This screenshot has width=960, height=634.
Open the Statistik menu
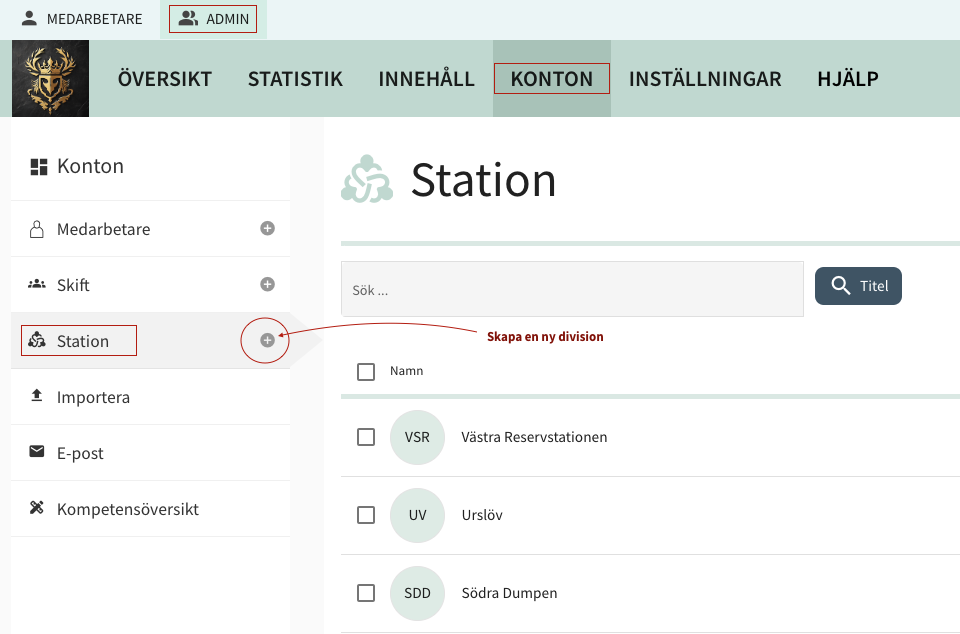click(x=295, y=79)
